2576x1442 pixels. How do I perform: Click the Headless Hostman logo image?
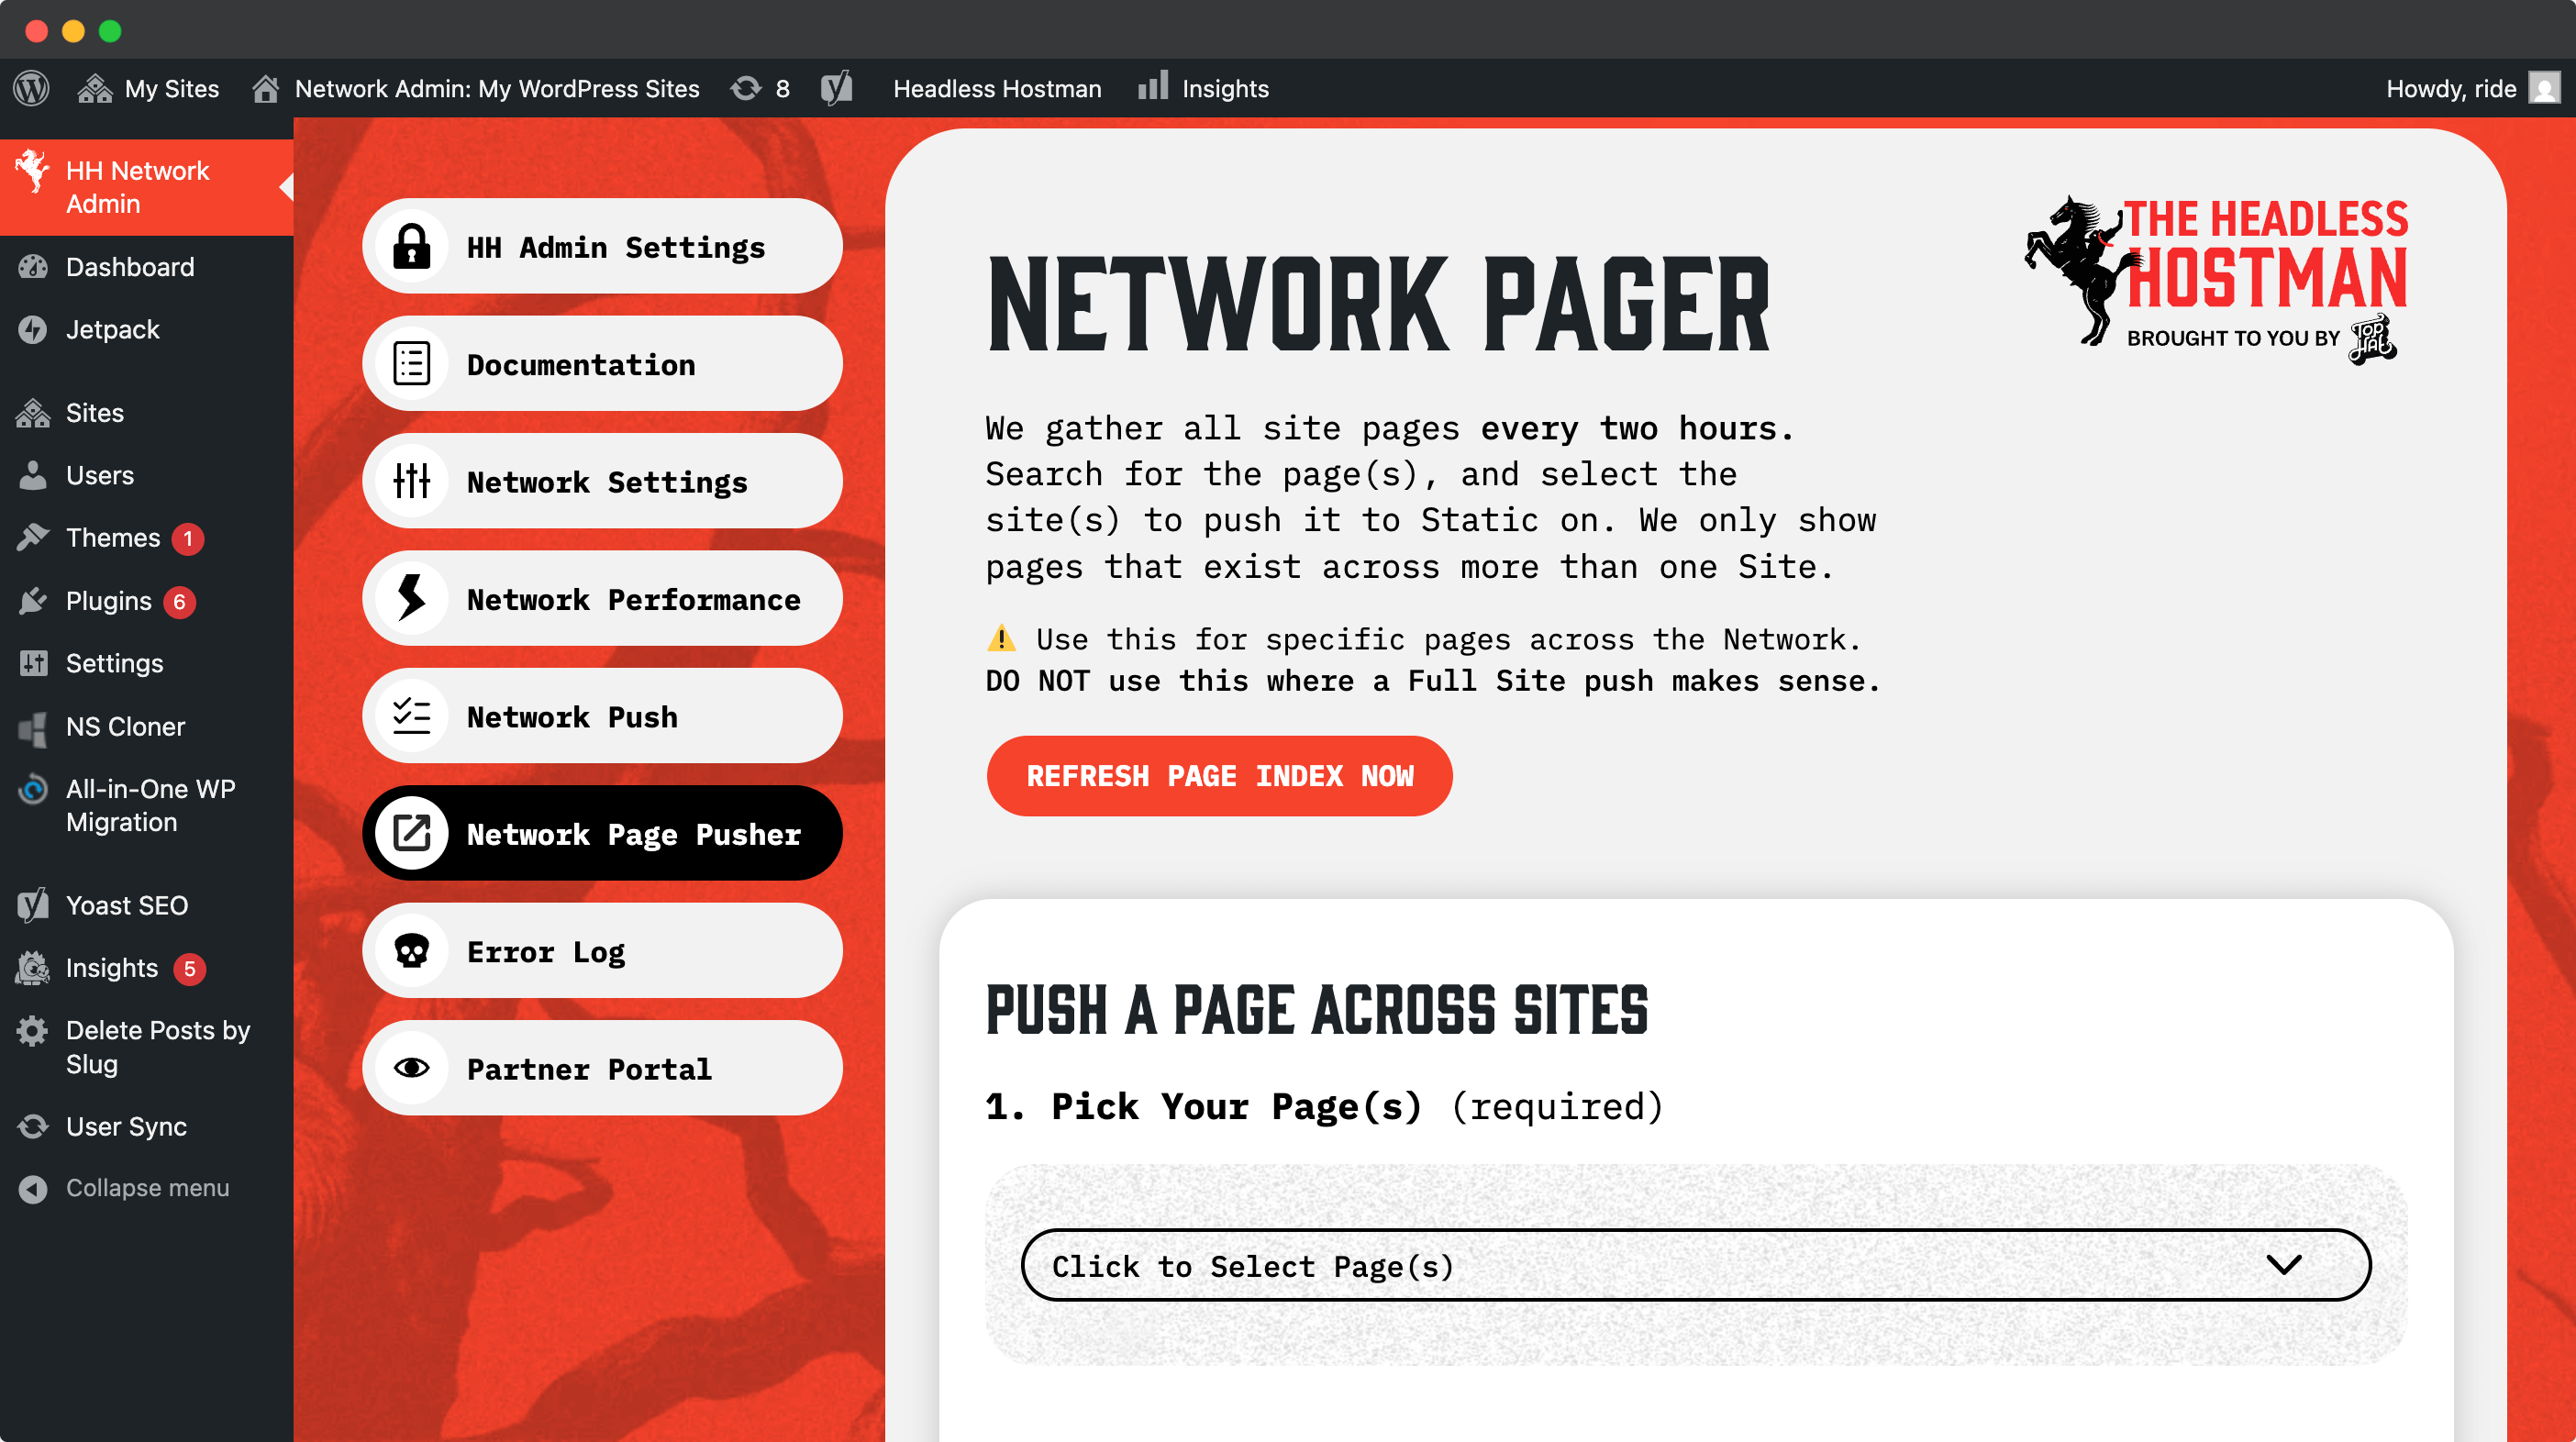click(2217, 278)
